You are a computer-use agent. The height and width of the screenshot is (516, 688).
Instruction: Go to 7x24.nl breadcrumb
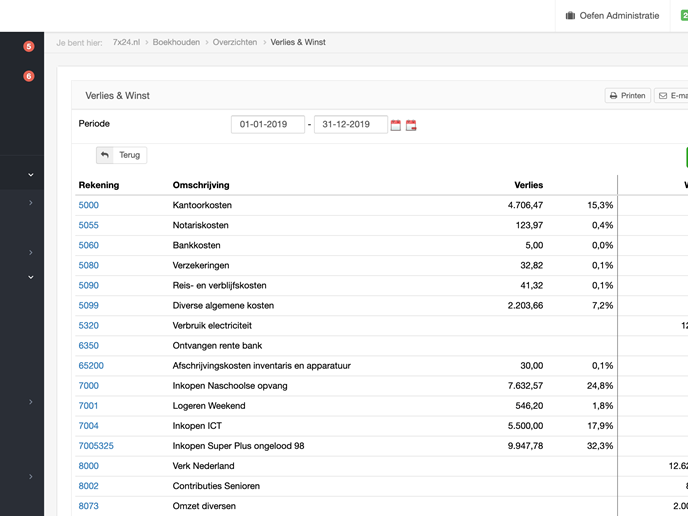click(126, 42)
